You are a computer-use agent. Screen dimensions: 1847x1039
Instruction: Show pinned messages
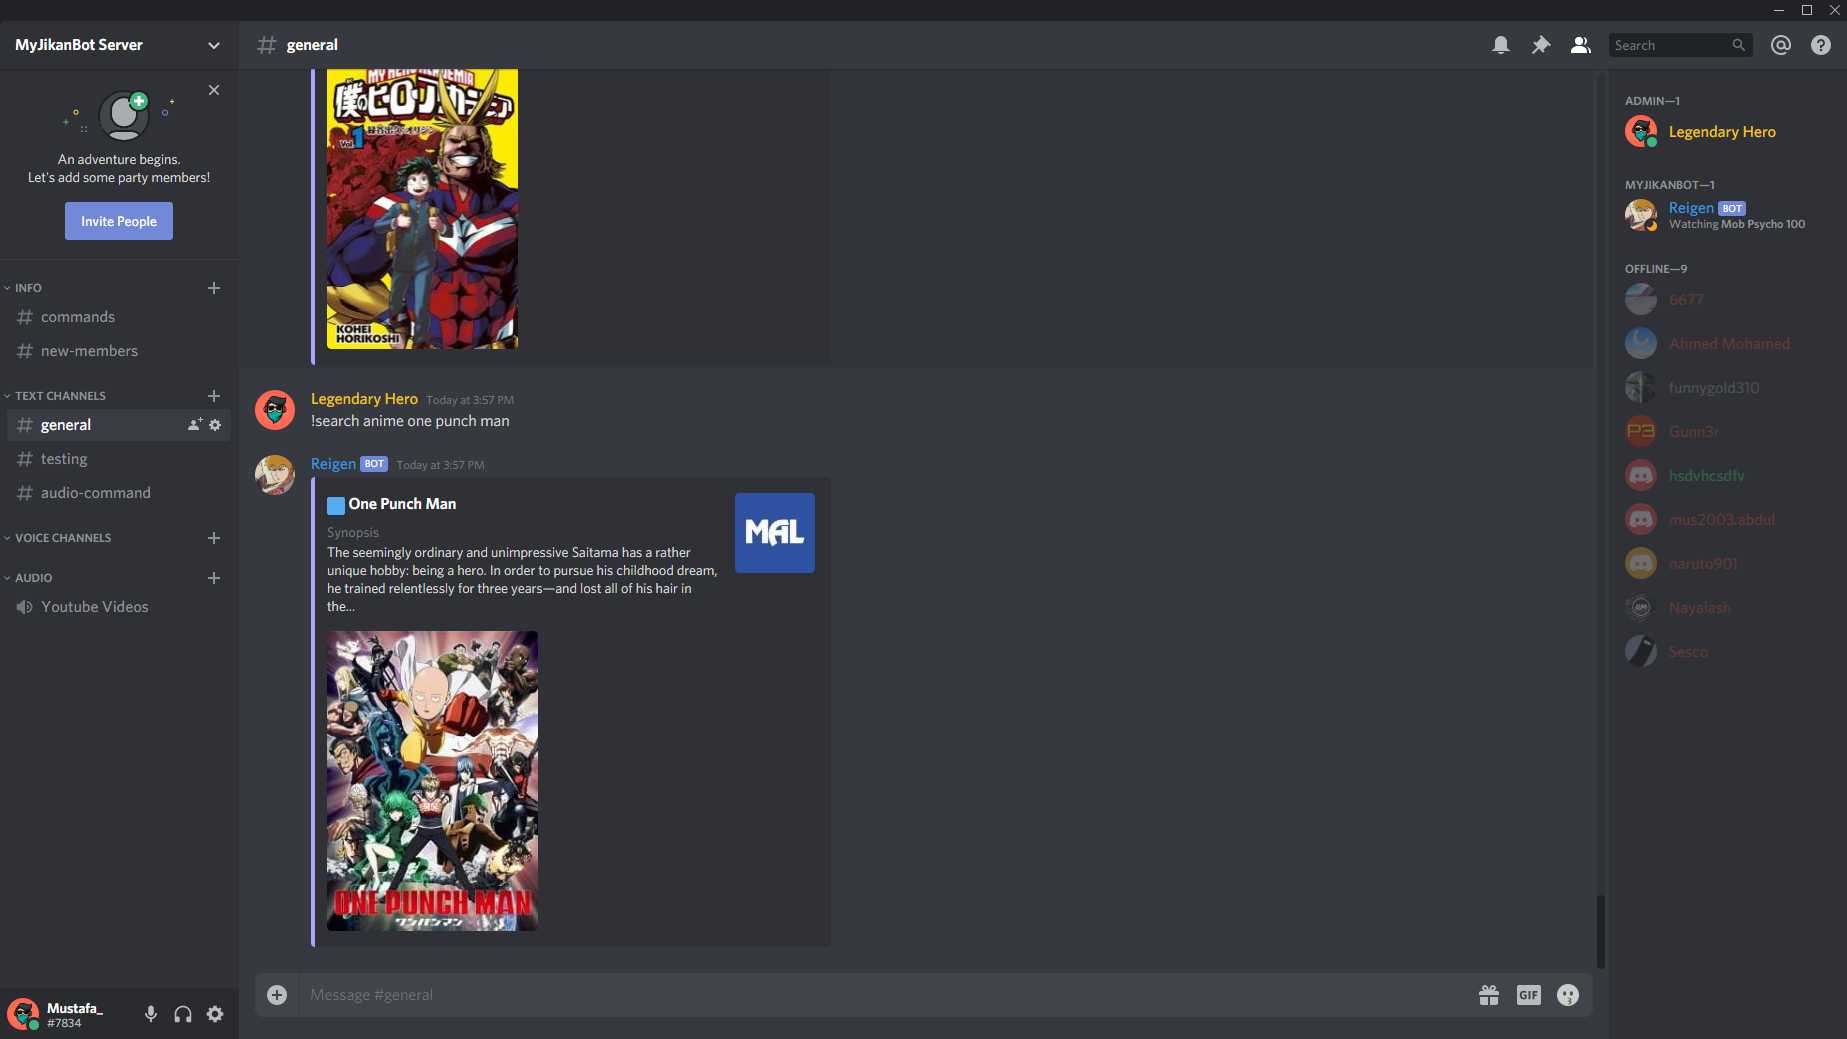coord(1540,45)
